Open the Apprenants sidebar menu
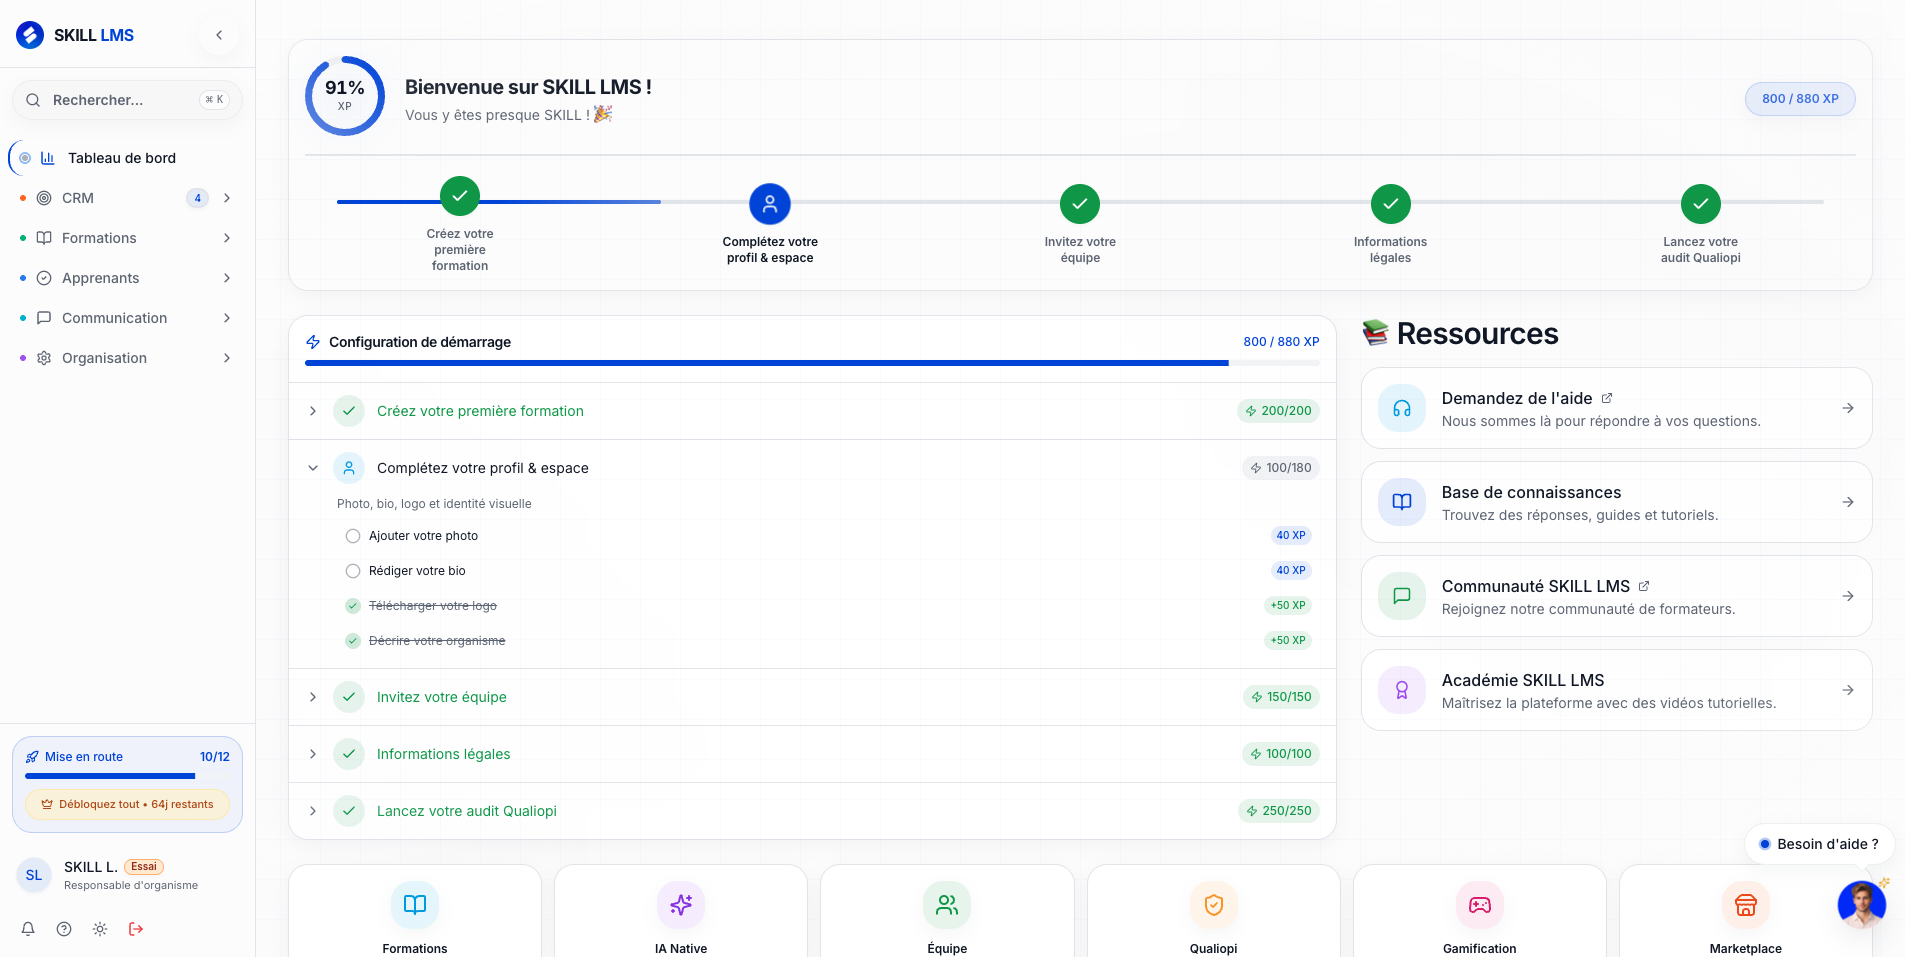1905x957 pixels. [100, 278]
